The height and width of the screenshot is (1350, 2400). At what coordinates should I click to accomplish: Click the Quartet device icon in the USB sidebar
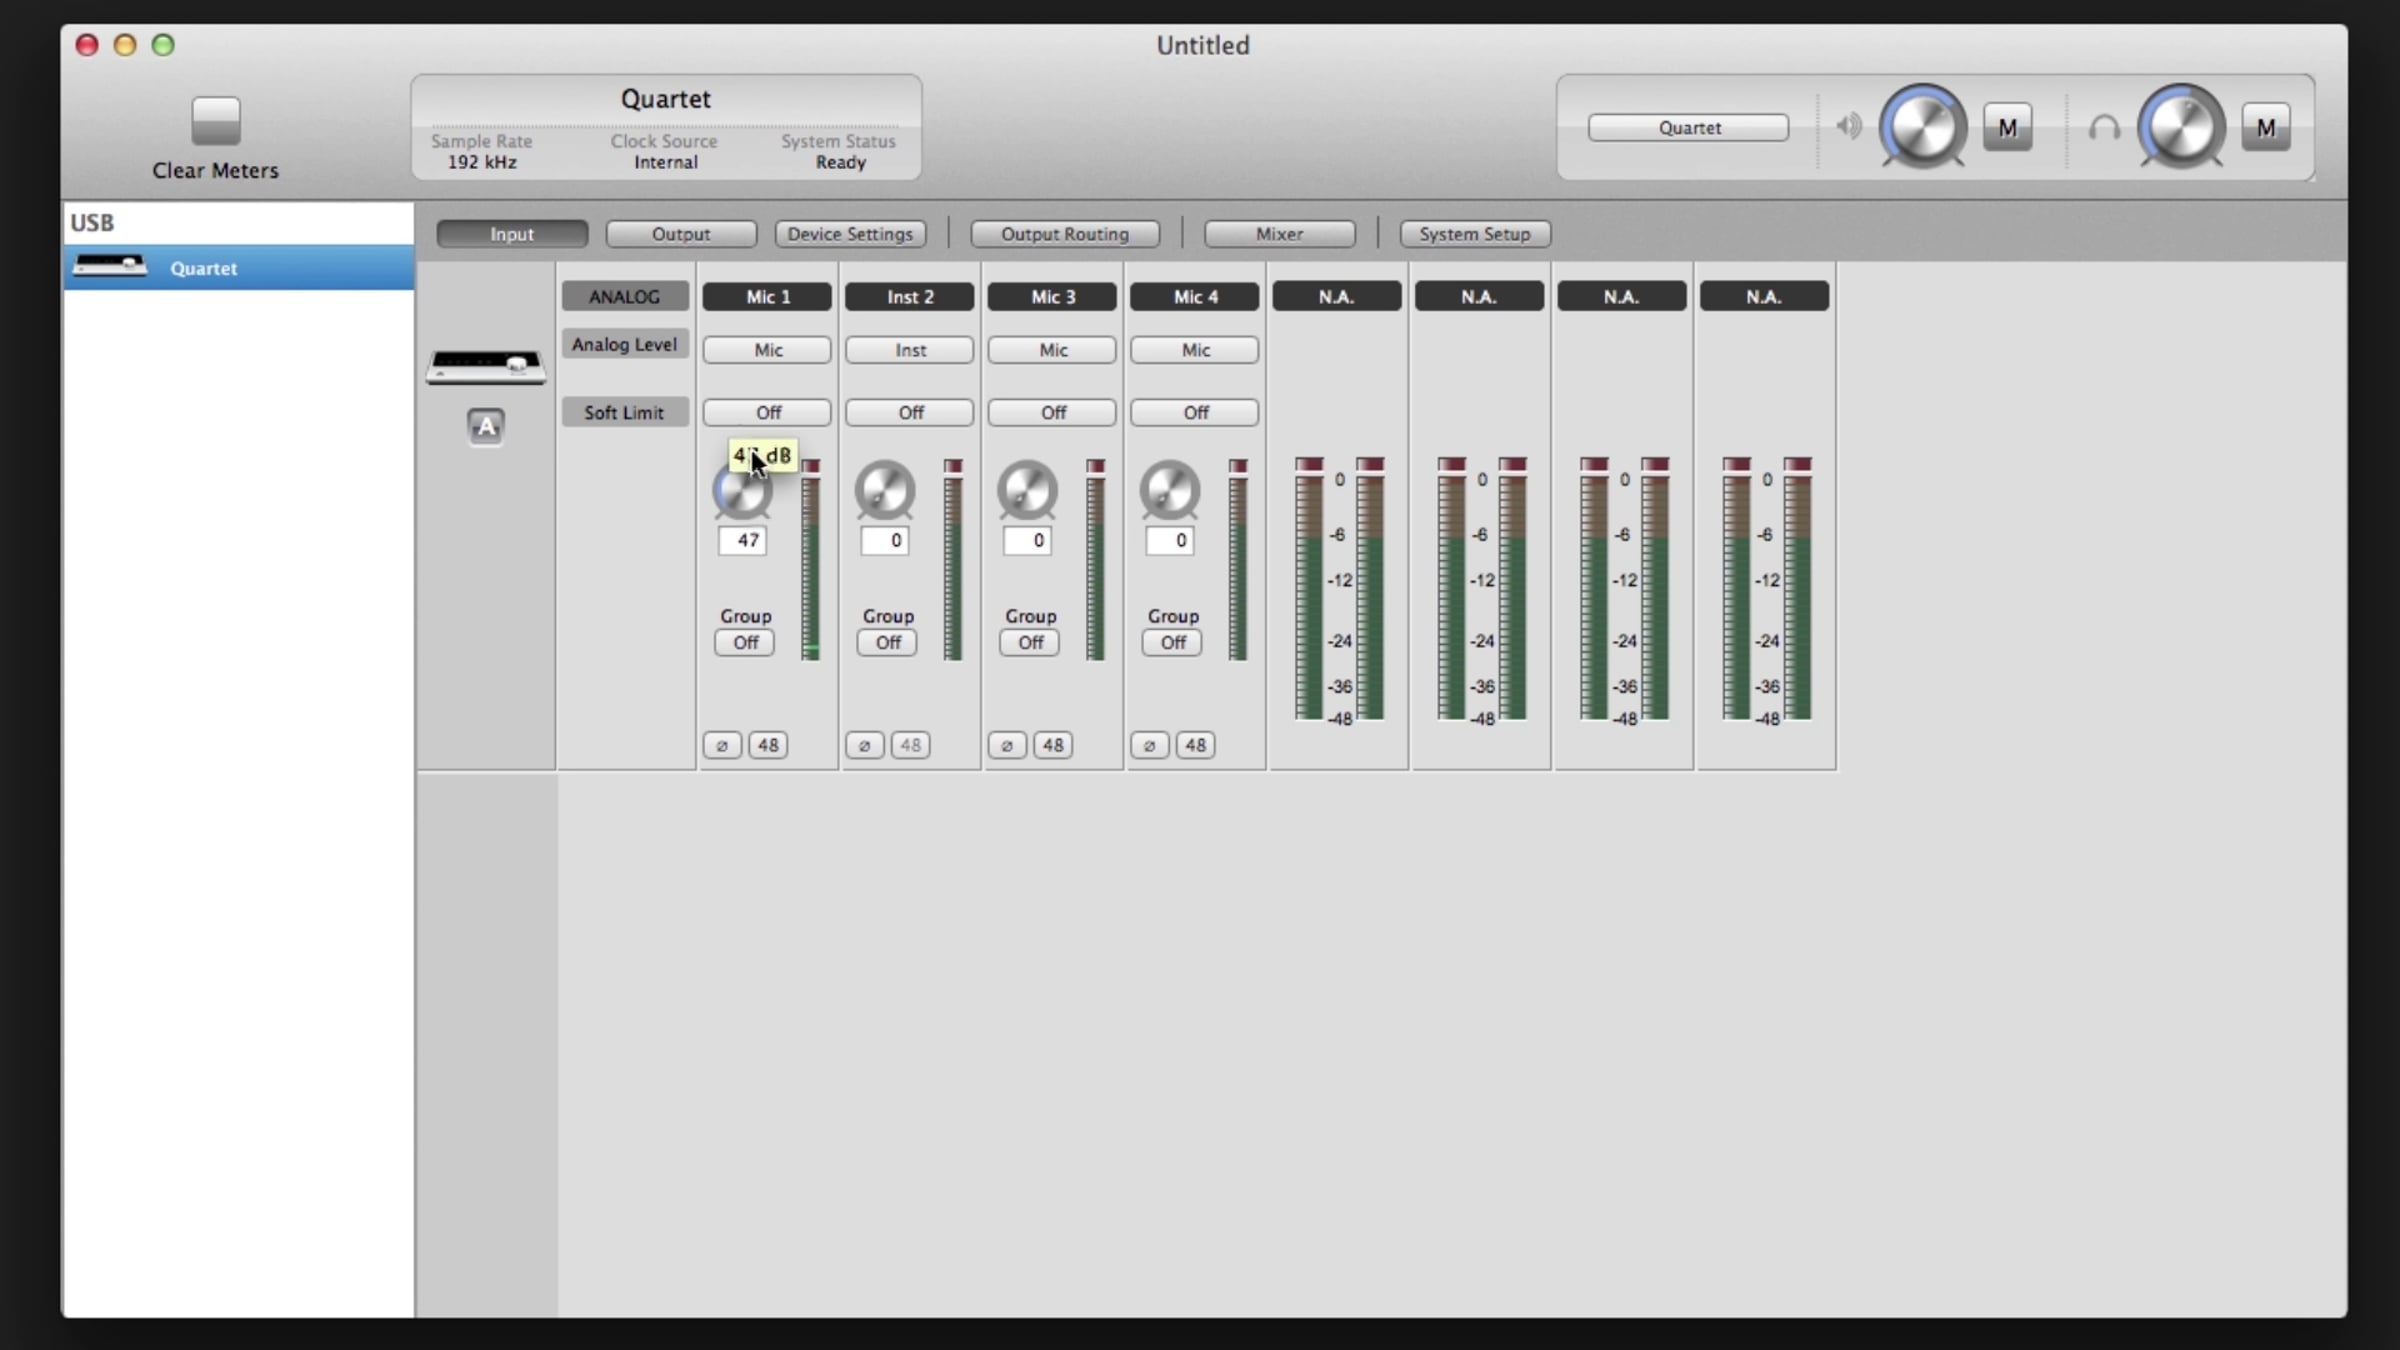(110, 266)
